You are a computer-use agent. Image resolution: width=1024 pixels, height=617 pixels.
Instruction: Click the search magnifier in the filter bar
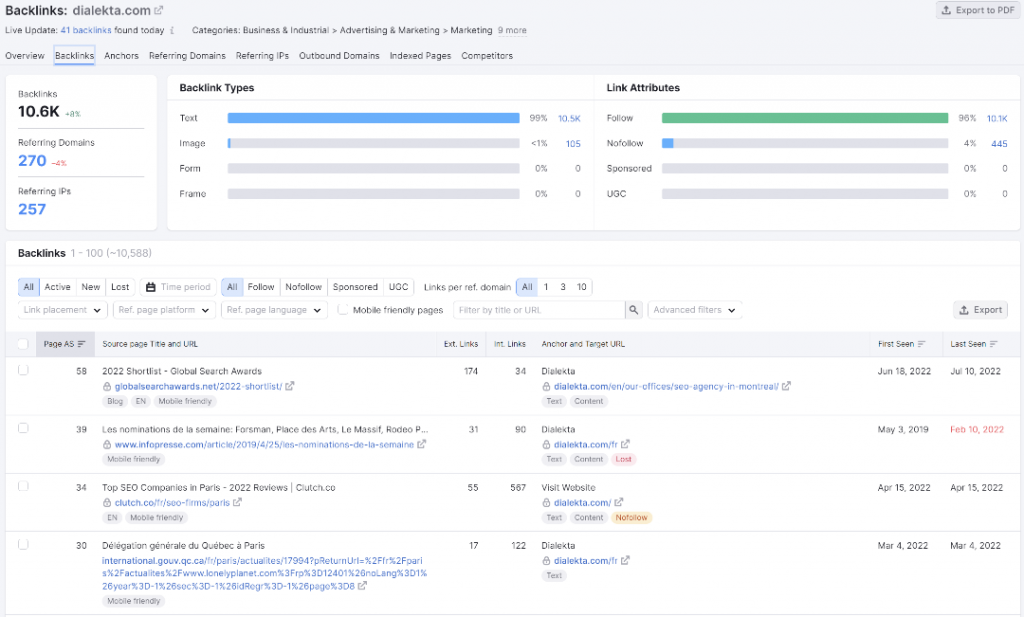633,310
